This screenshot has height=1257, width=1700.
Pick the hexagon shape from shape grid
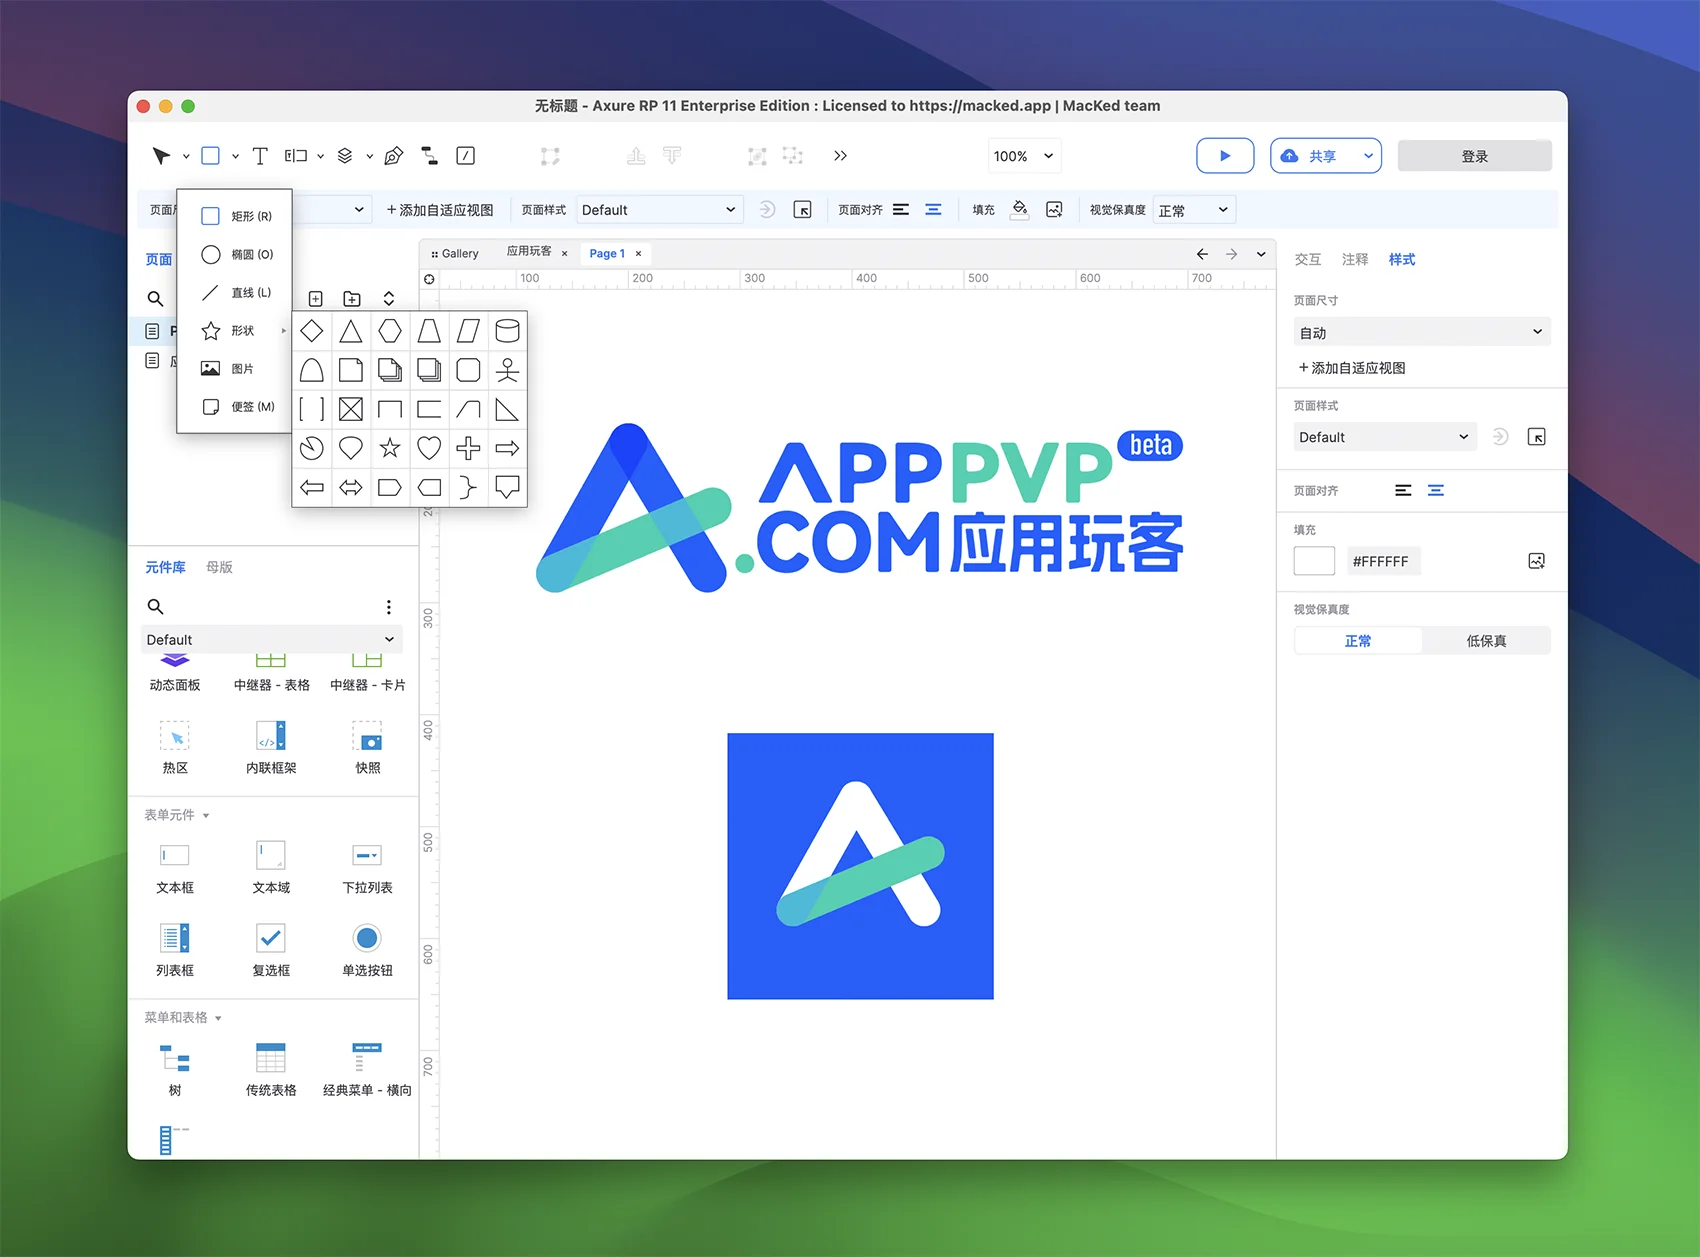[x=390, y=331]
